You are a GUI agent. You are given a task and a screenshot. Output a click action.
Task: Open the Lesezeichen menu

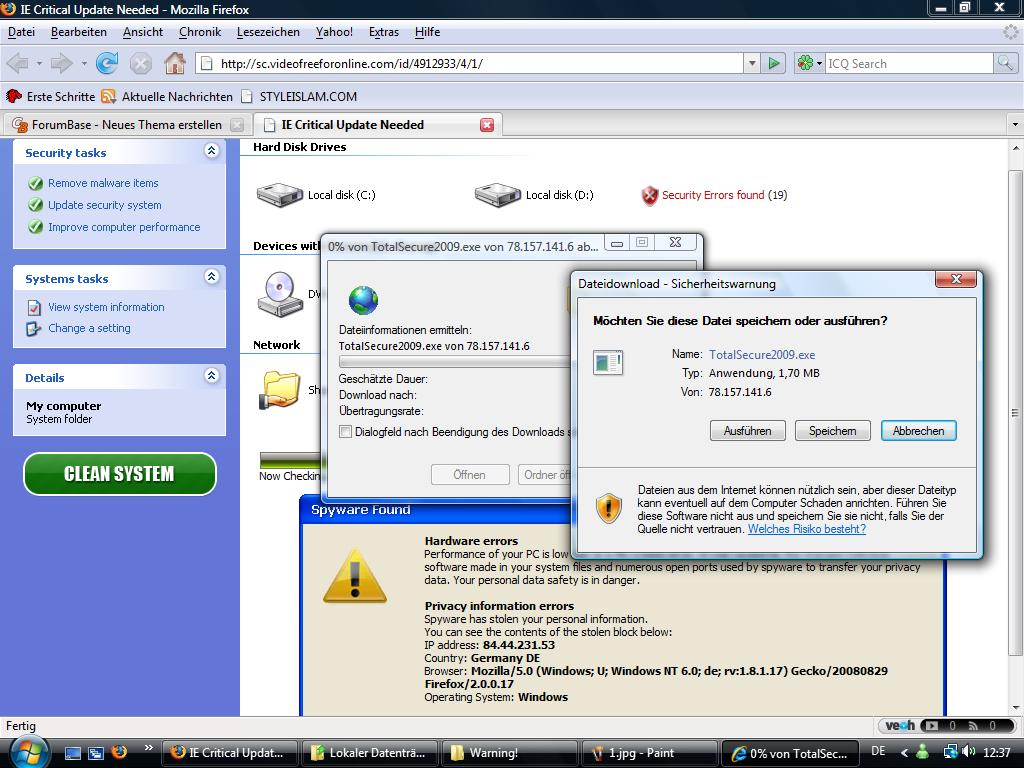[x=268, y=32]
